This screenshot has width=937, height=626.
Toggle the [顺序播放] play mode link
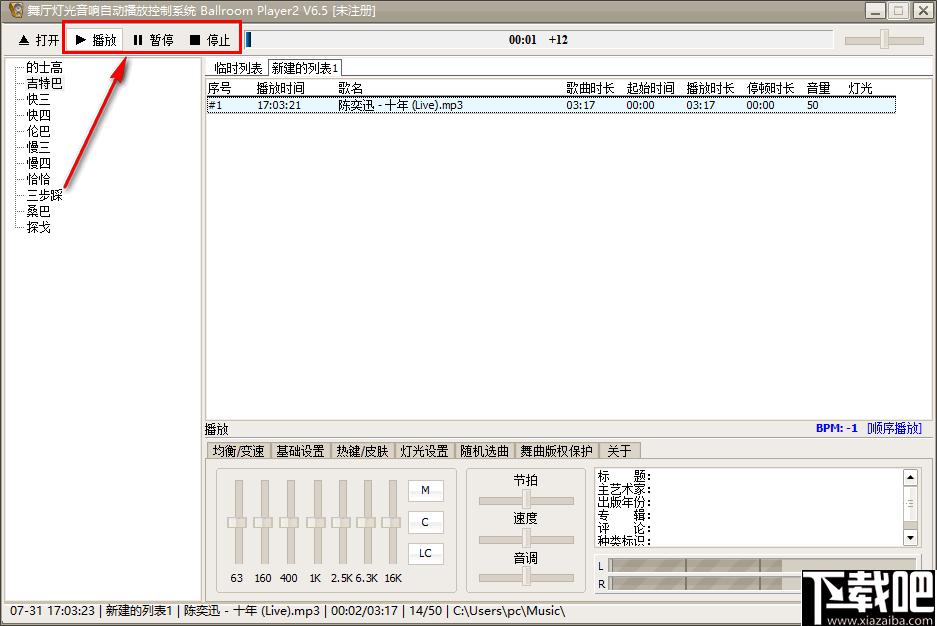(895, 428)
